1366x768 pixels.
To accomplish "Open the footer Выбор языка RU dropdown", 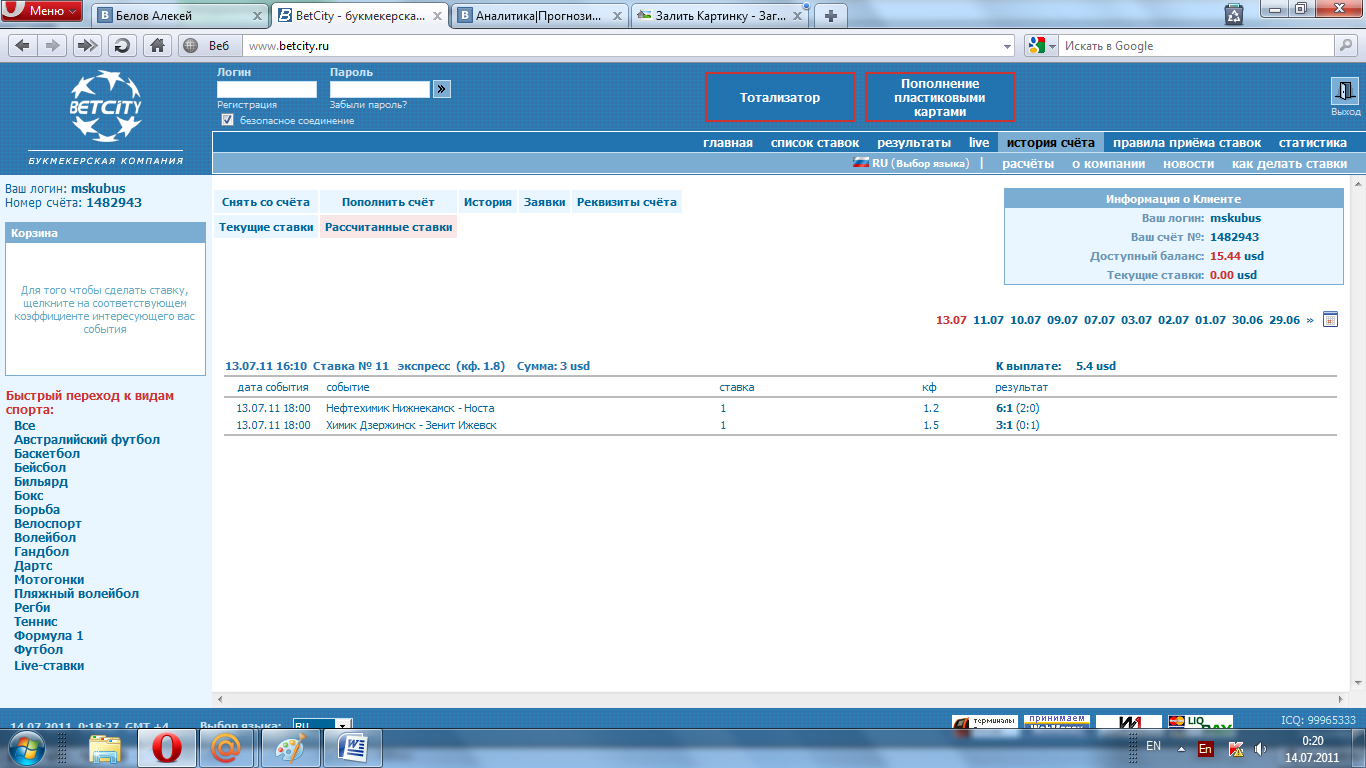I will click(323, 726).
